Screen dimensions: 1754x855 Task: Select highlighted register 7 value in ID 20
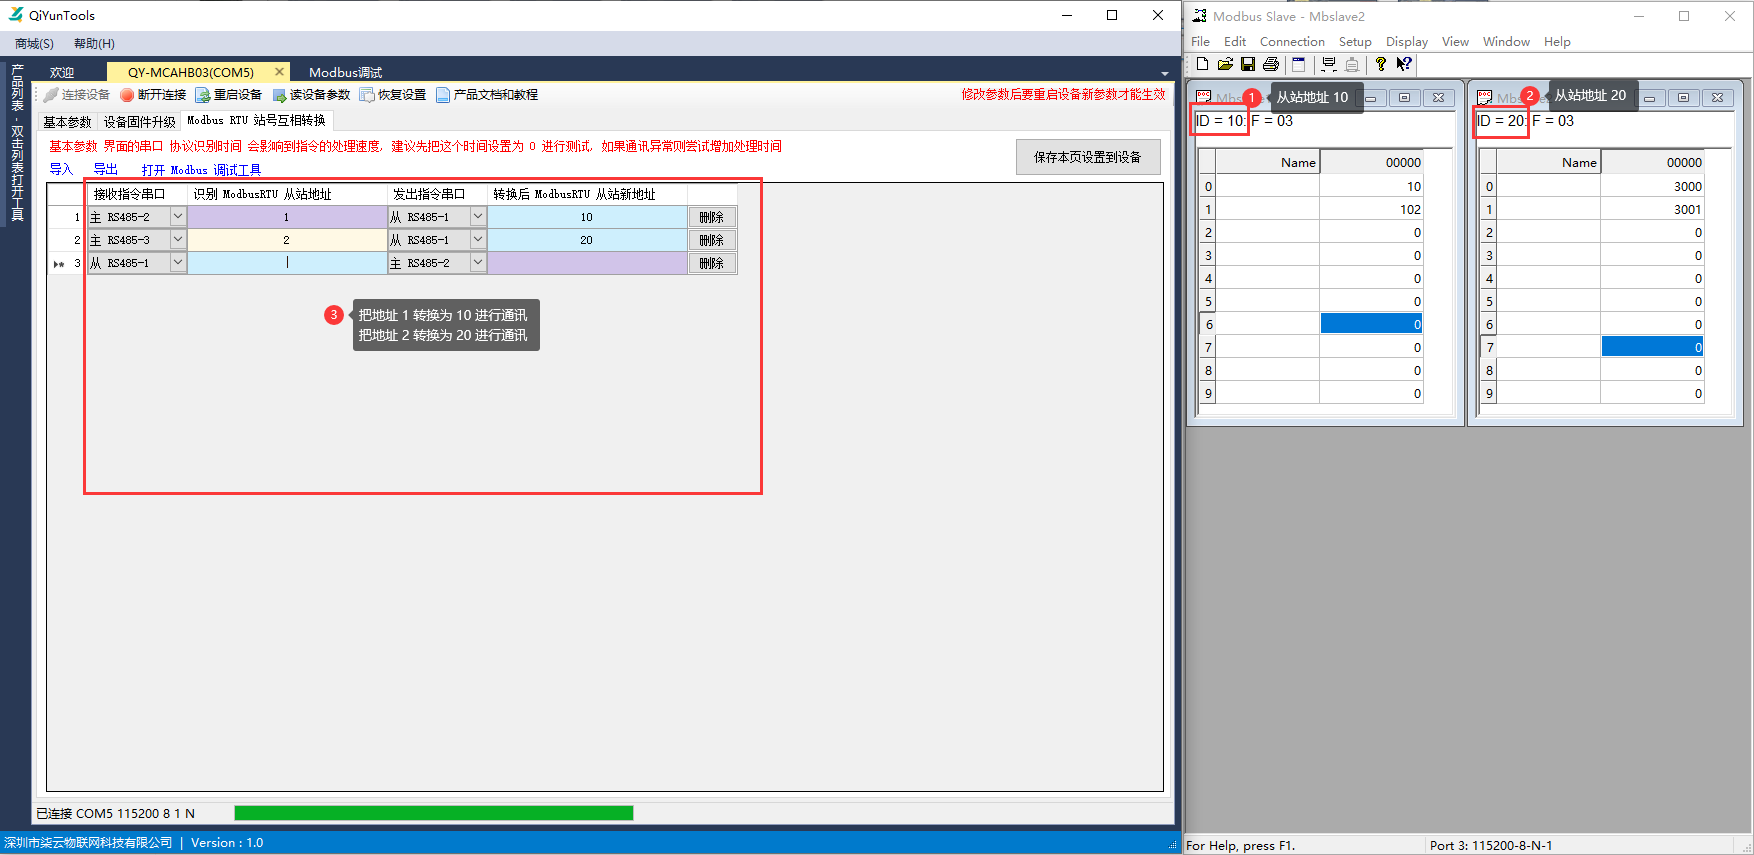coord(1652,347)
